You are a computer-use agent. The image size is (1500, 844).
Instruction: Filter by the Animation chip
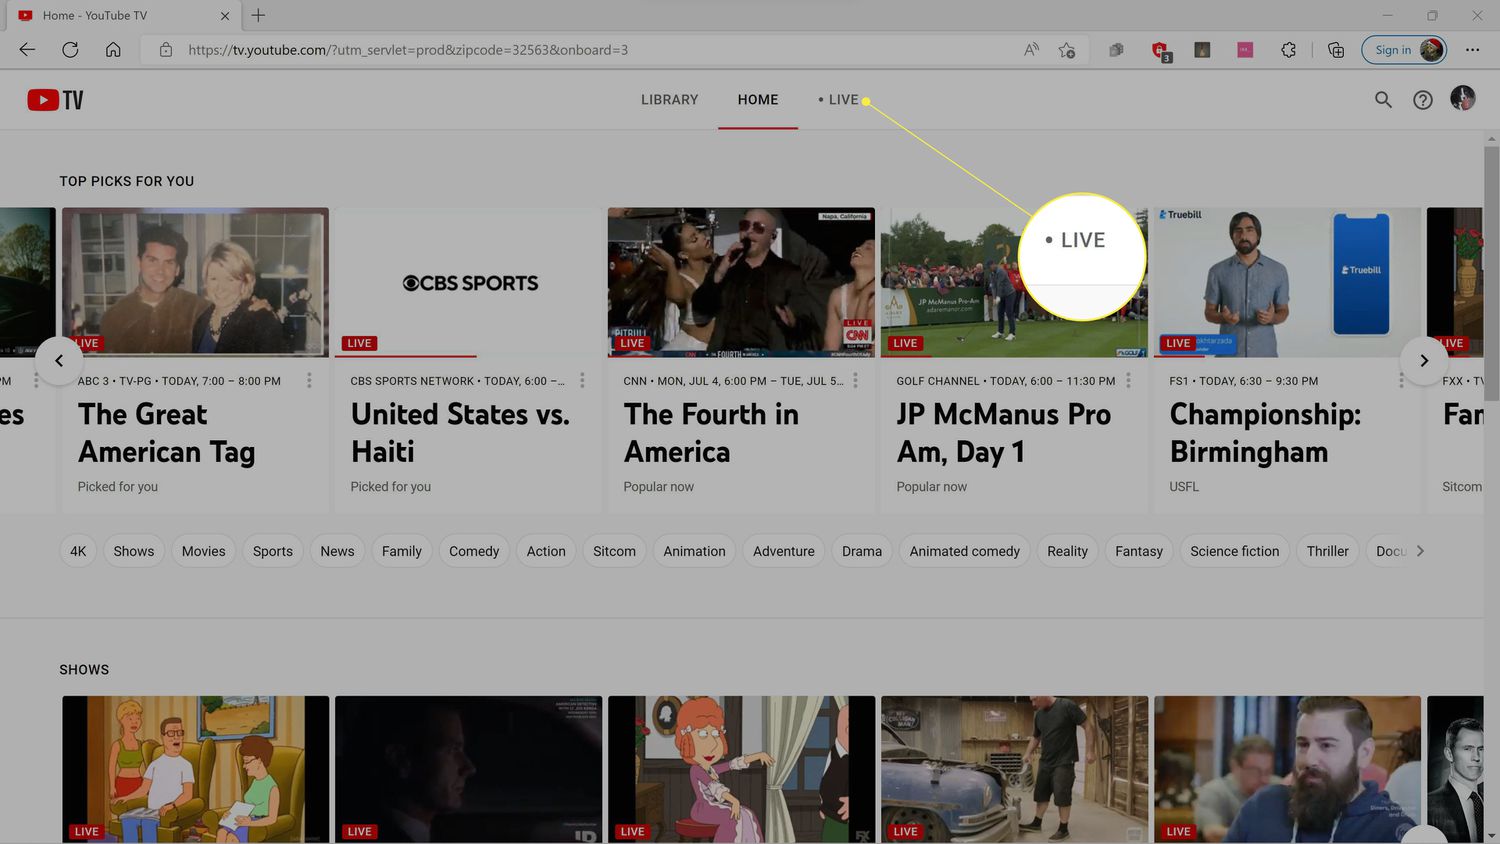(x=694, y=551)
